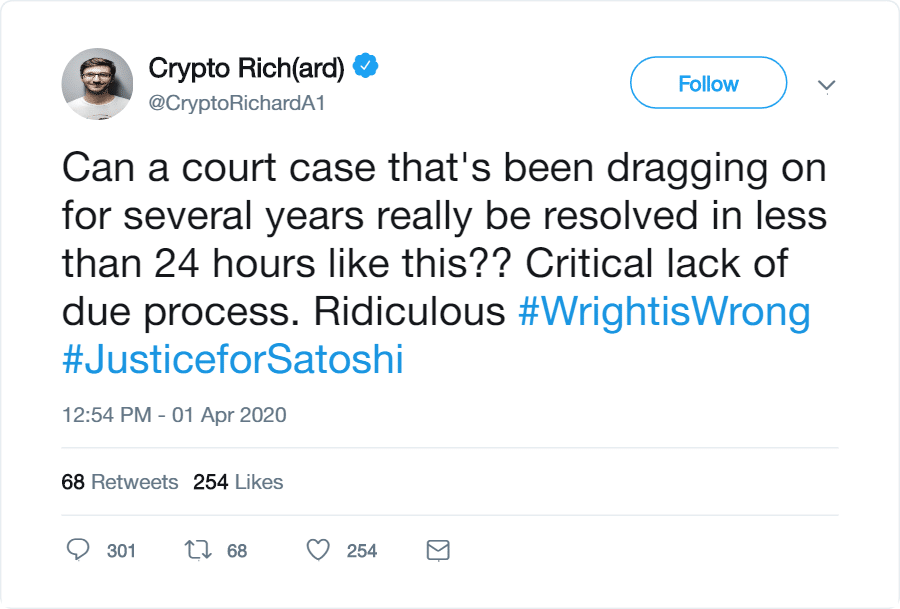Click the retweet arrows icon
900x609 pixels.
[x=199, y=550]
